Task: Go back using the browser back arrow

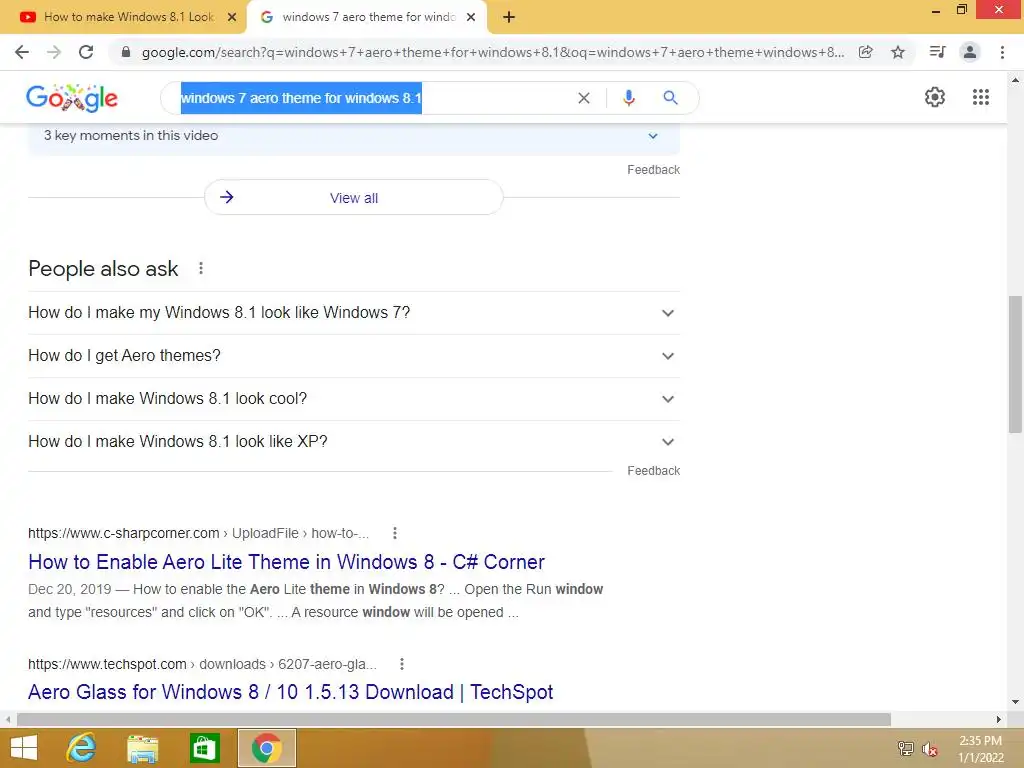Action: (x=22, y=52)
